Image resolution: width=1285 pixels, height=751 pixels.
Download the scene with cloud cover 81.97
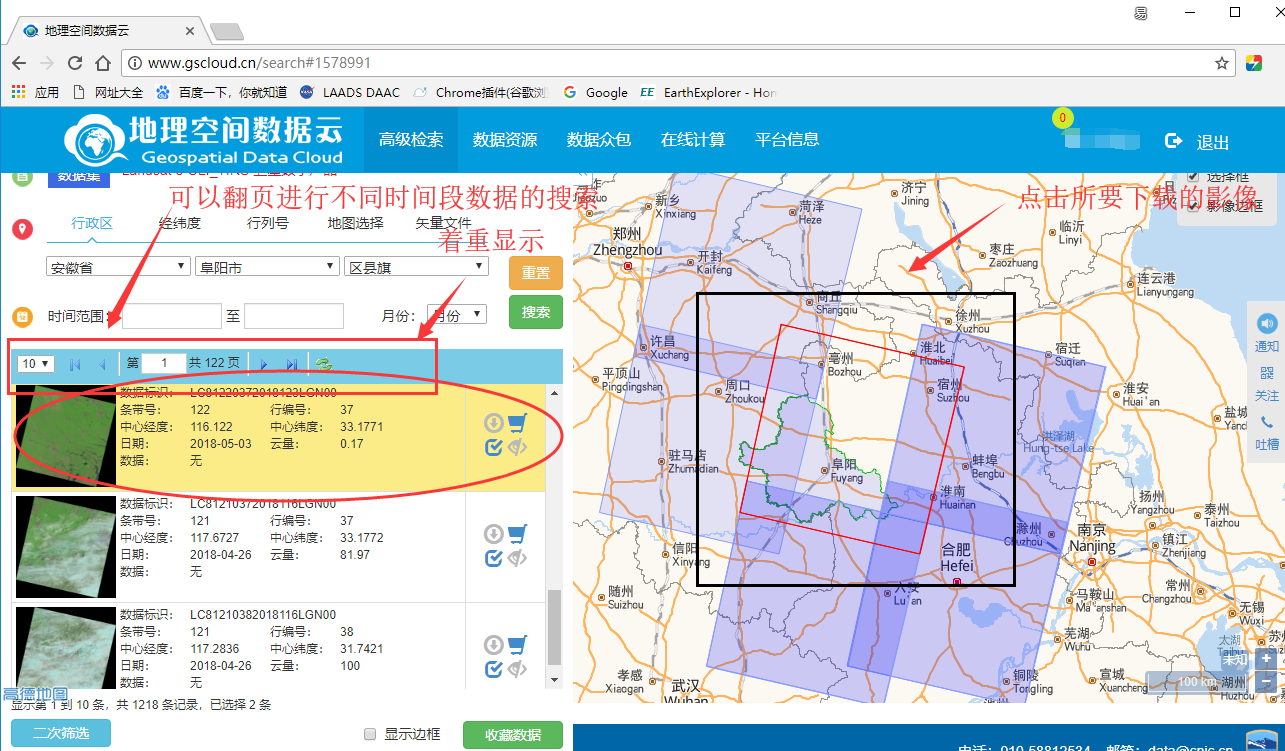[x=493, y=534]
